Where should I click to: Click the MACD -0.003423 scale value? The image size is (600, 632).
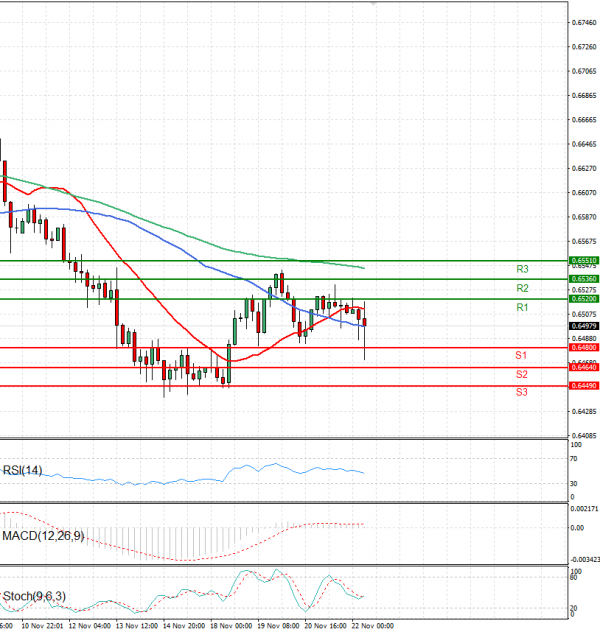585,559
